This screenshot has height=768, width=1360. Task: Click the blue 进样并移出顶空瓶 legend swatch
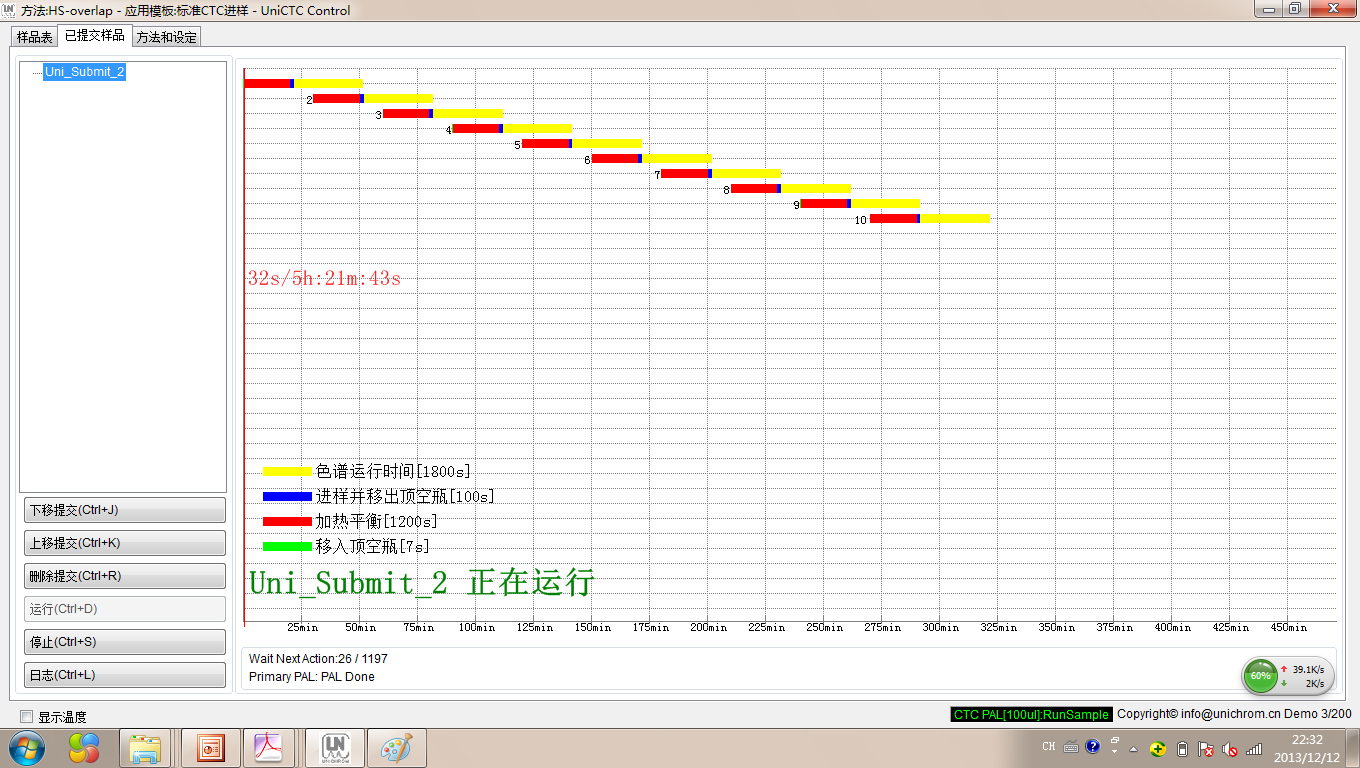point(287,496)
